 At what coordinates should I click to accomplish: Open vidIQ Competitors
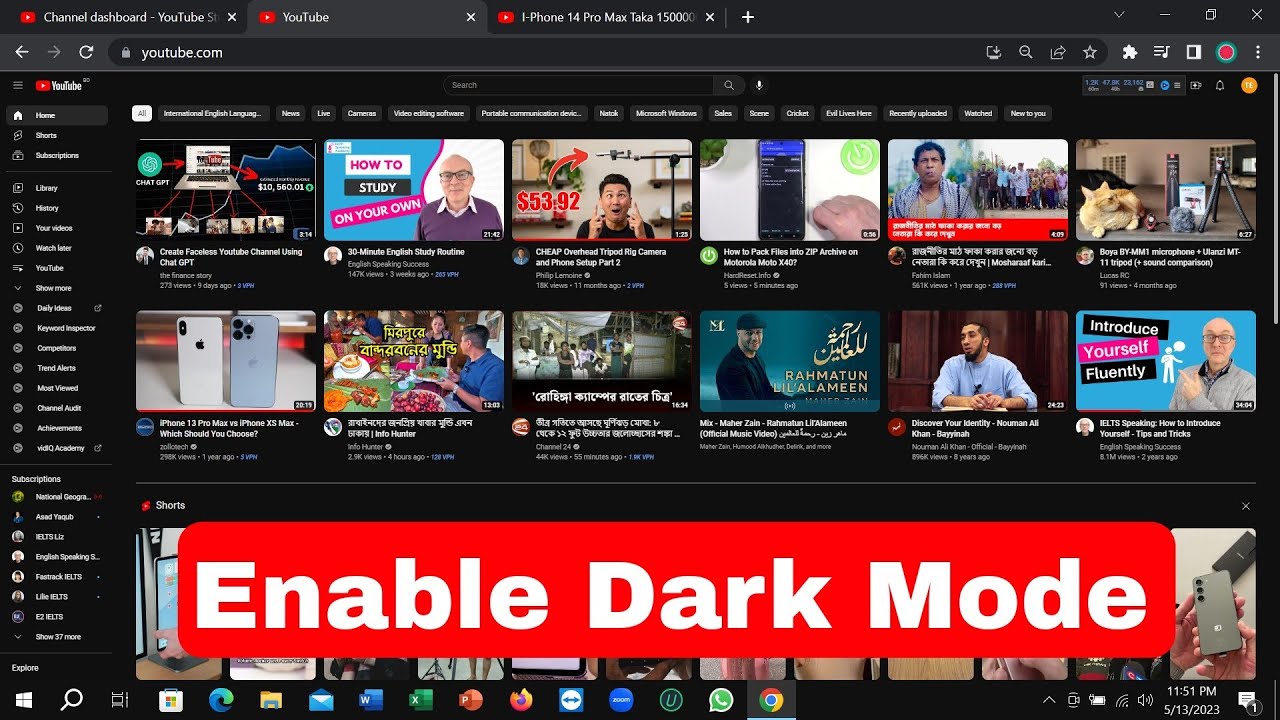click(x=56, y=348)
